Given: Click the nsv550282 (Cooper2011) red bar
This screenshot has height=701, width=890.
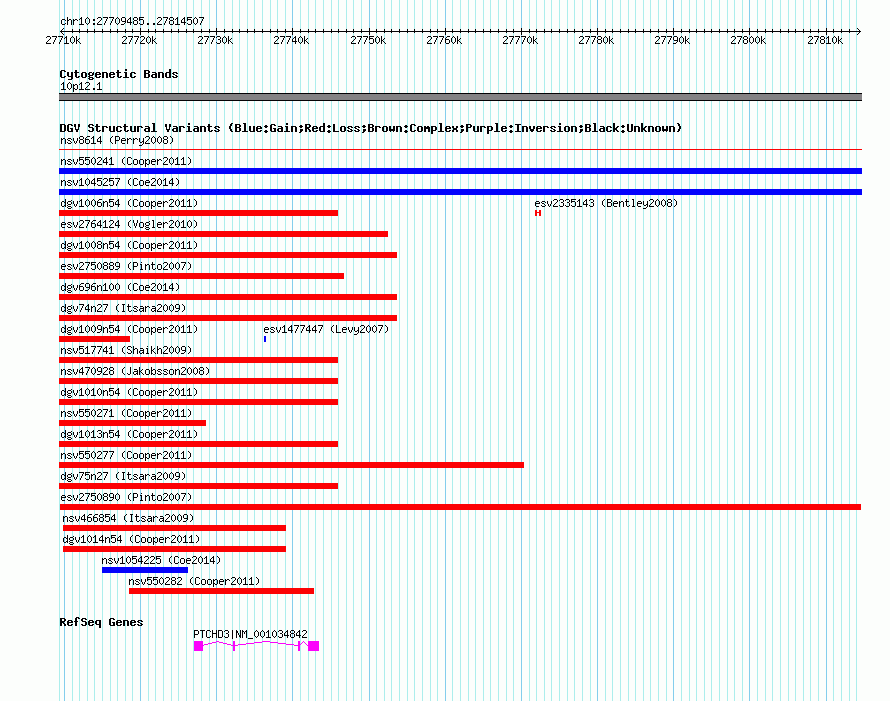Looking at the screenshot, I should (221, 591).
